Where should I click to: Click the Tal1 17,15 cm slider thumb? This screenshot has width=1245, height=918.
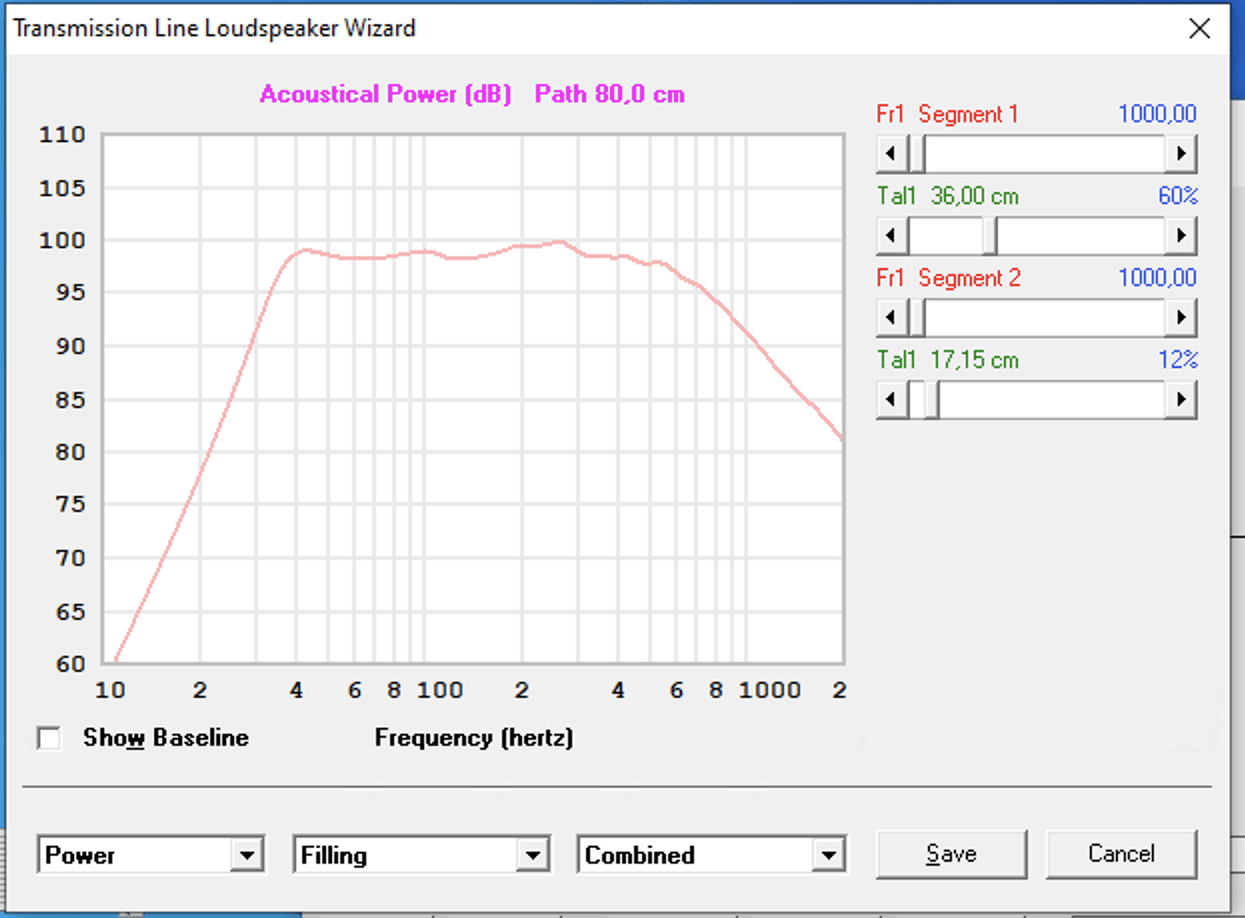pos(931,401)
